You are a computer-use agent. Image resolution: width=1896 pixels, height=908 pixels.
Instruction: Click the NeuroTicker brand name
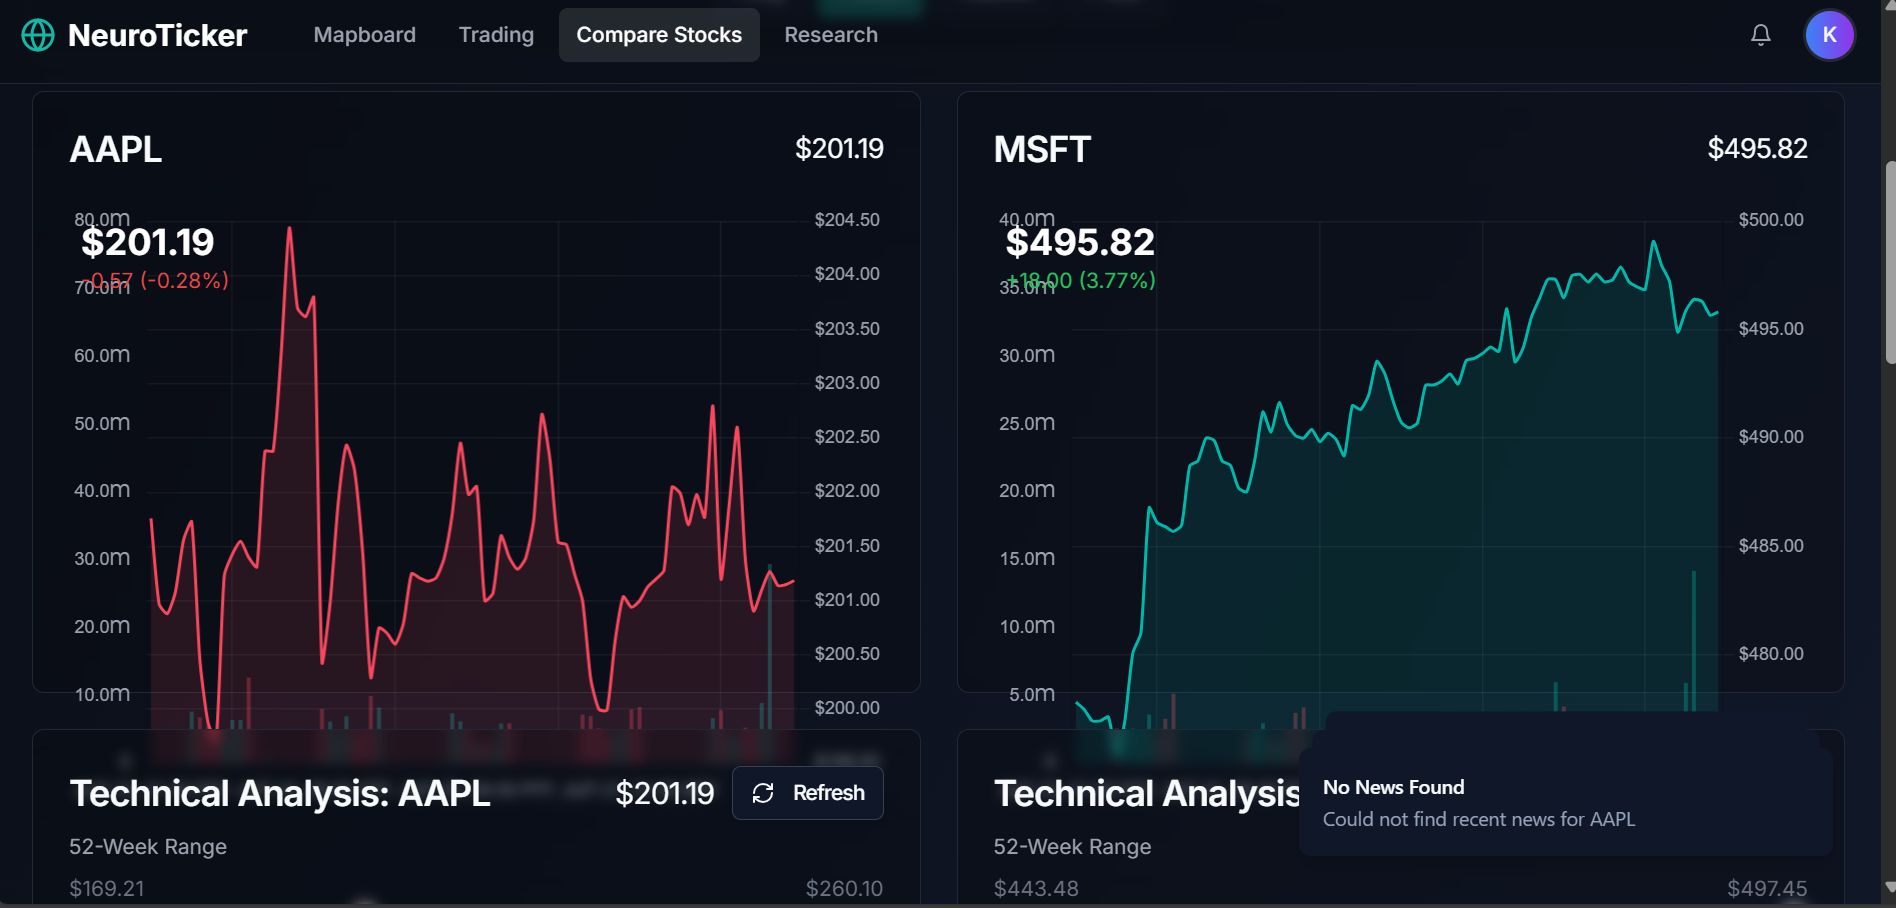coord(157,35)
